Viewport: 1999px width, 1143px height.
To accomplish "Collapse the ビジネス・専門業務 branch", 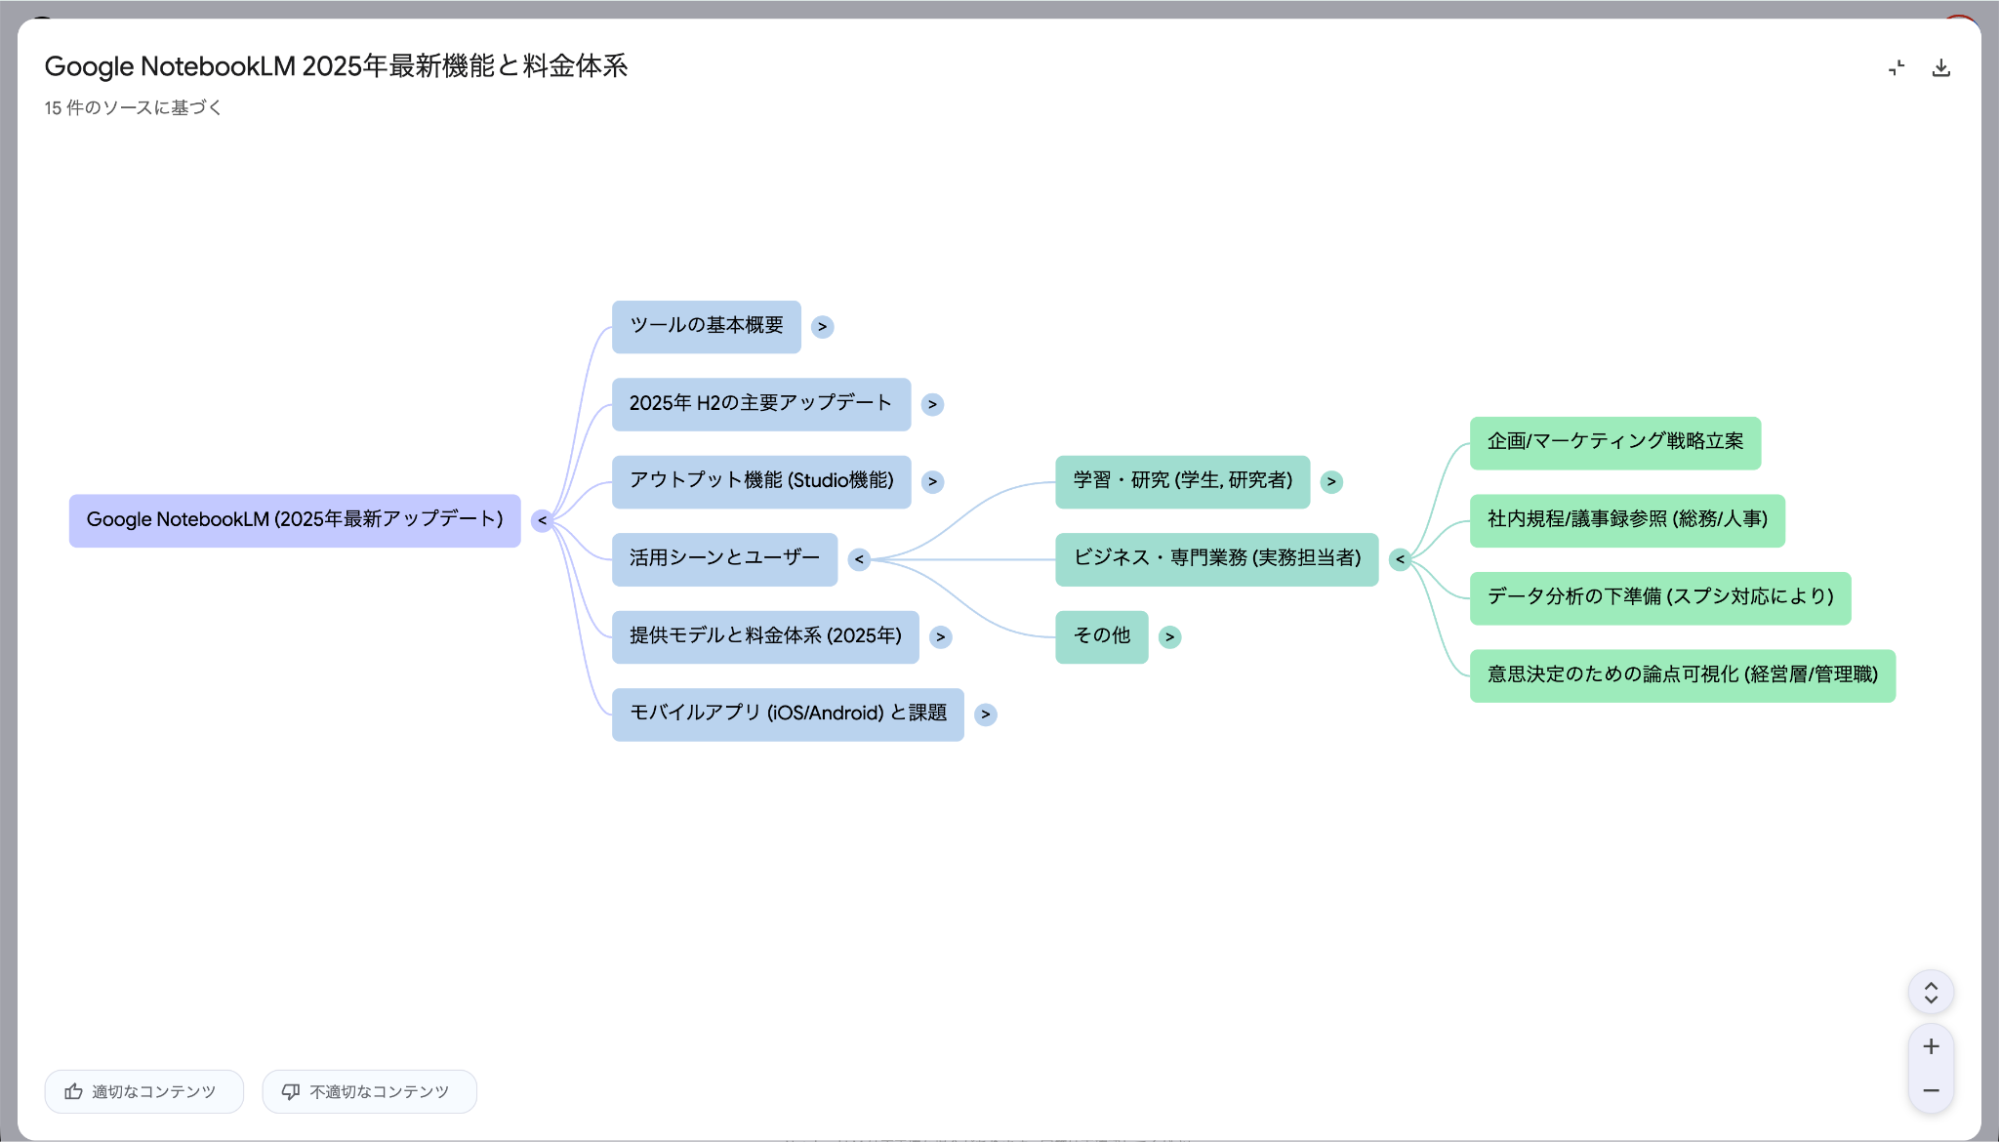I will tap(1400, 559).
